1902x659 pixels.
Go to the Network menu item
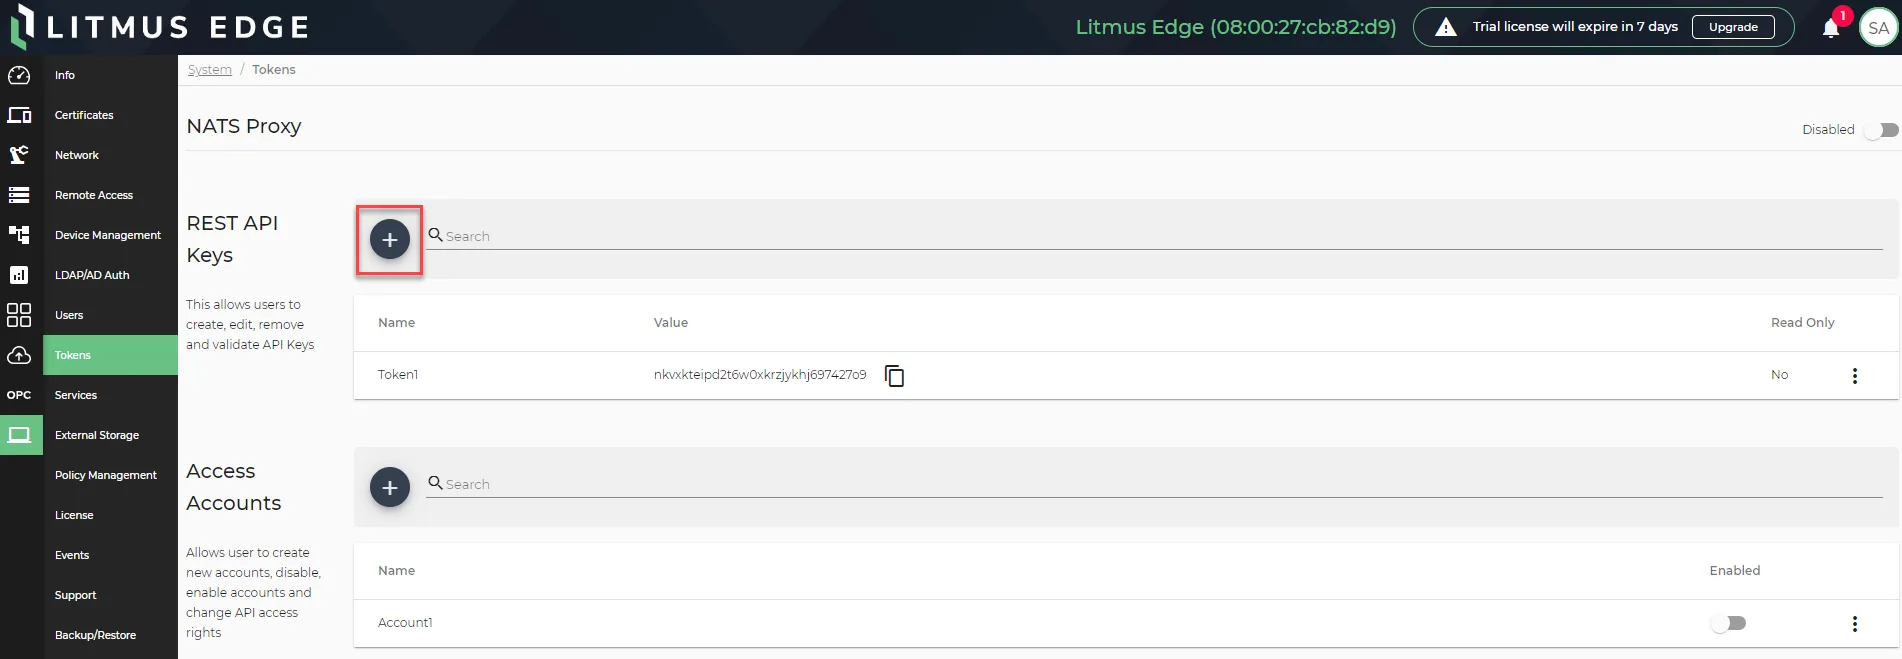coord(110,155)
